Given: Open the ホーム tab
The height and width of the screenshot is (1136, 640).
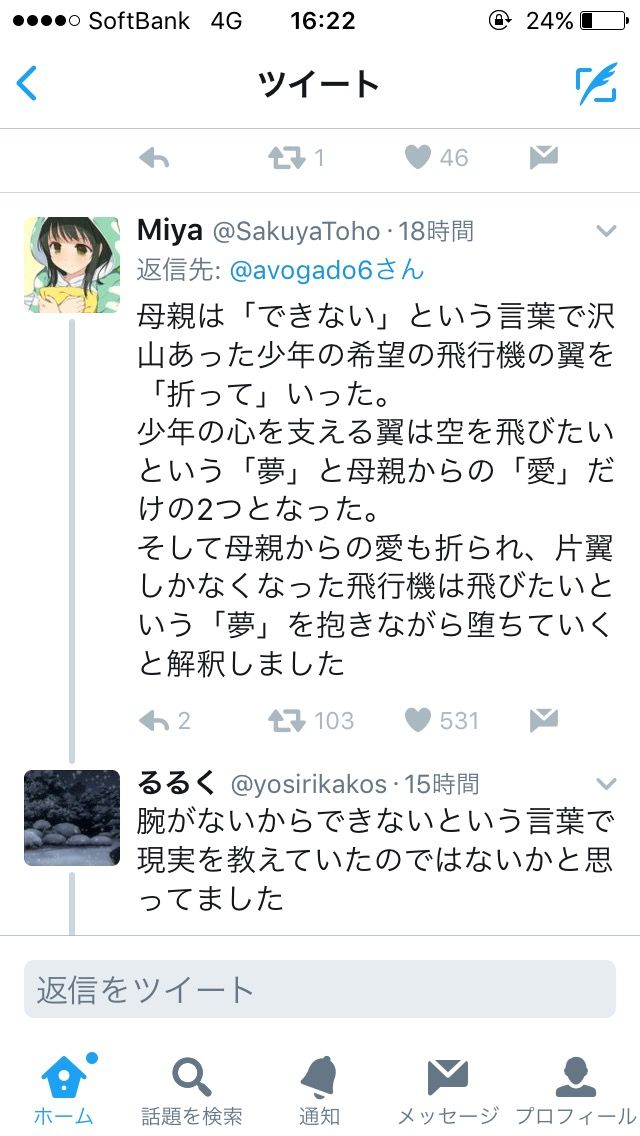Looking at the screenshot, I should (x=64, y=1089).
